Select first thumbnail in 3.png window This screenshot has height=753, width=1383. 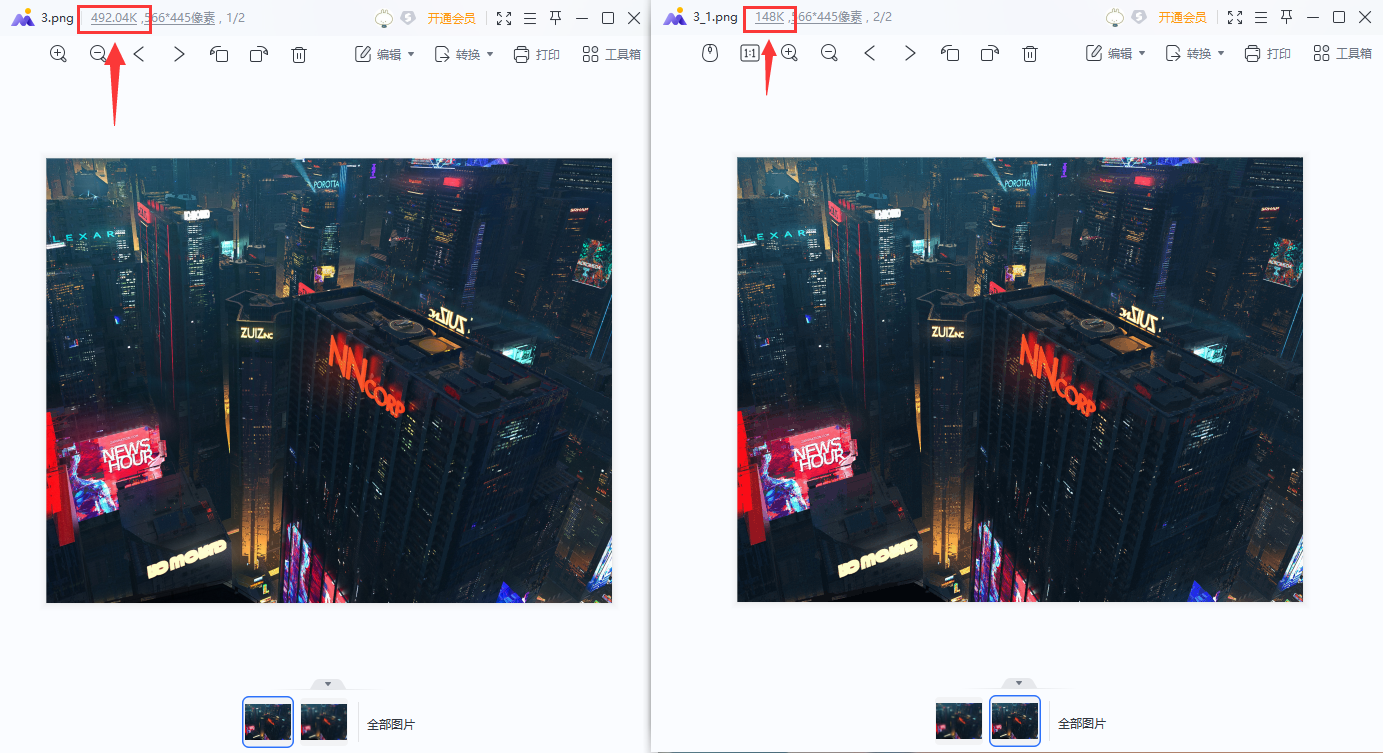click(x=268, y=721)
